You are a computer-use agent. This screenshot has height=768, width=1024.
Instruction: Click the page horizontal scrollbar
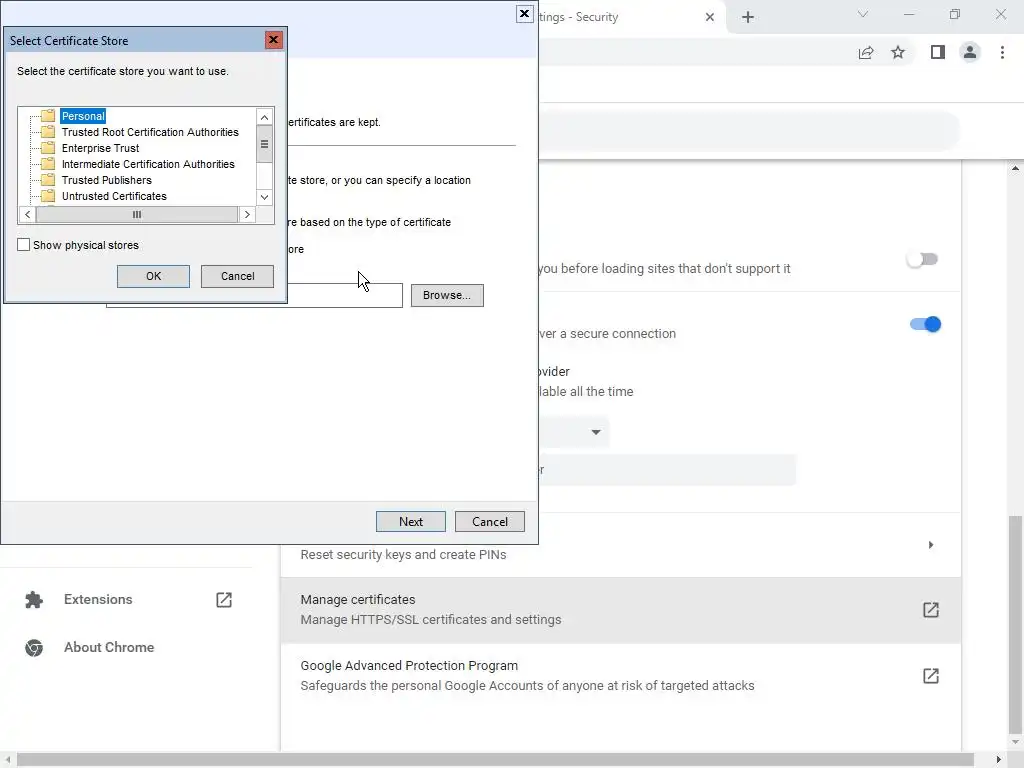496,760
